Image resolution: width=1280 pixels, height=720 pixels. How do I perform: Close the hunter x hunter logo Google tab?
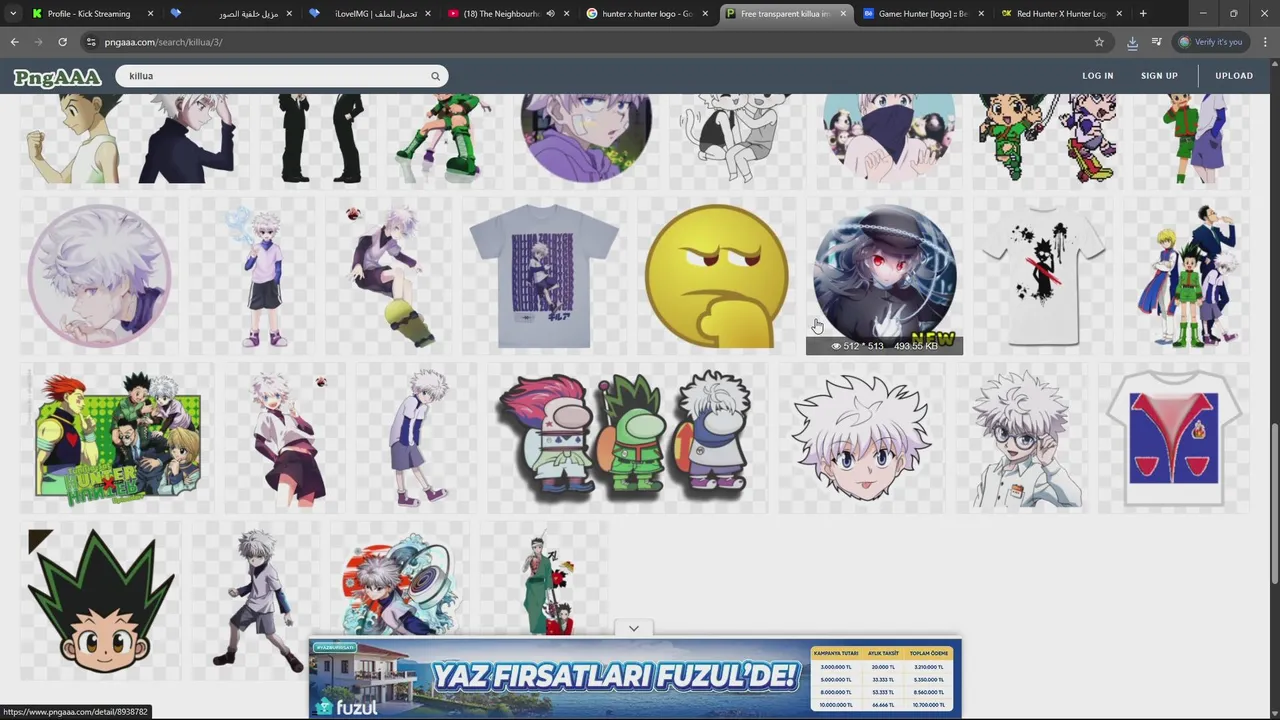704,14
